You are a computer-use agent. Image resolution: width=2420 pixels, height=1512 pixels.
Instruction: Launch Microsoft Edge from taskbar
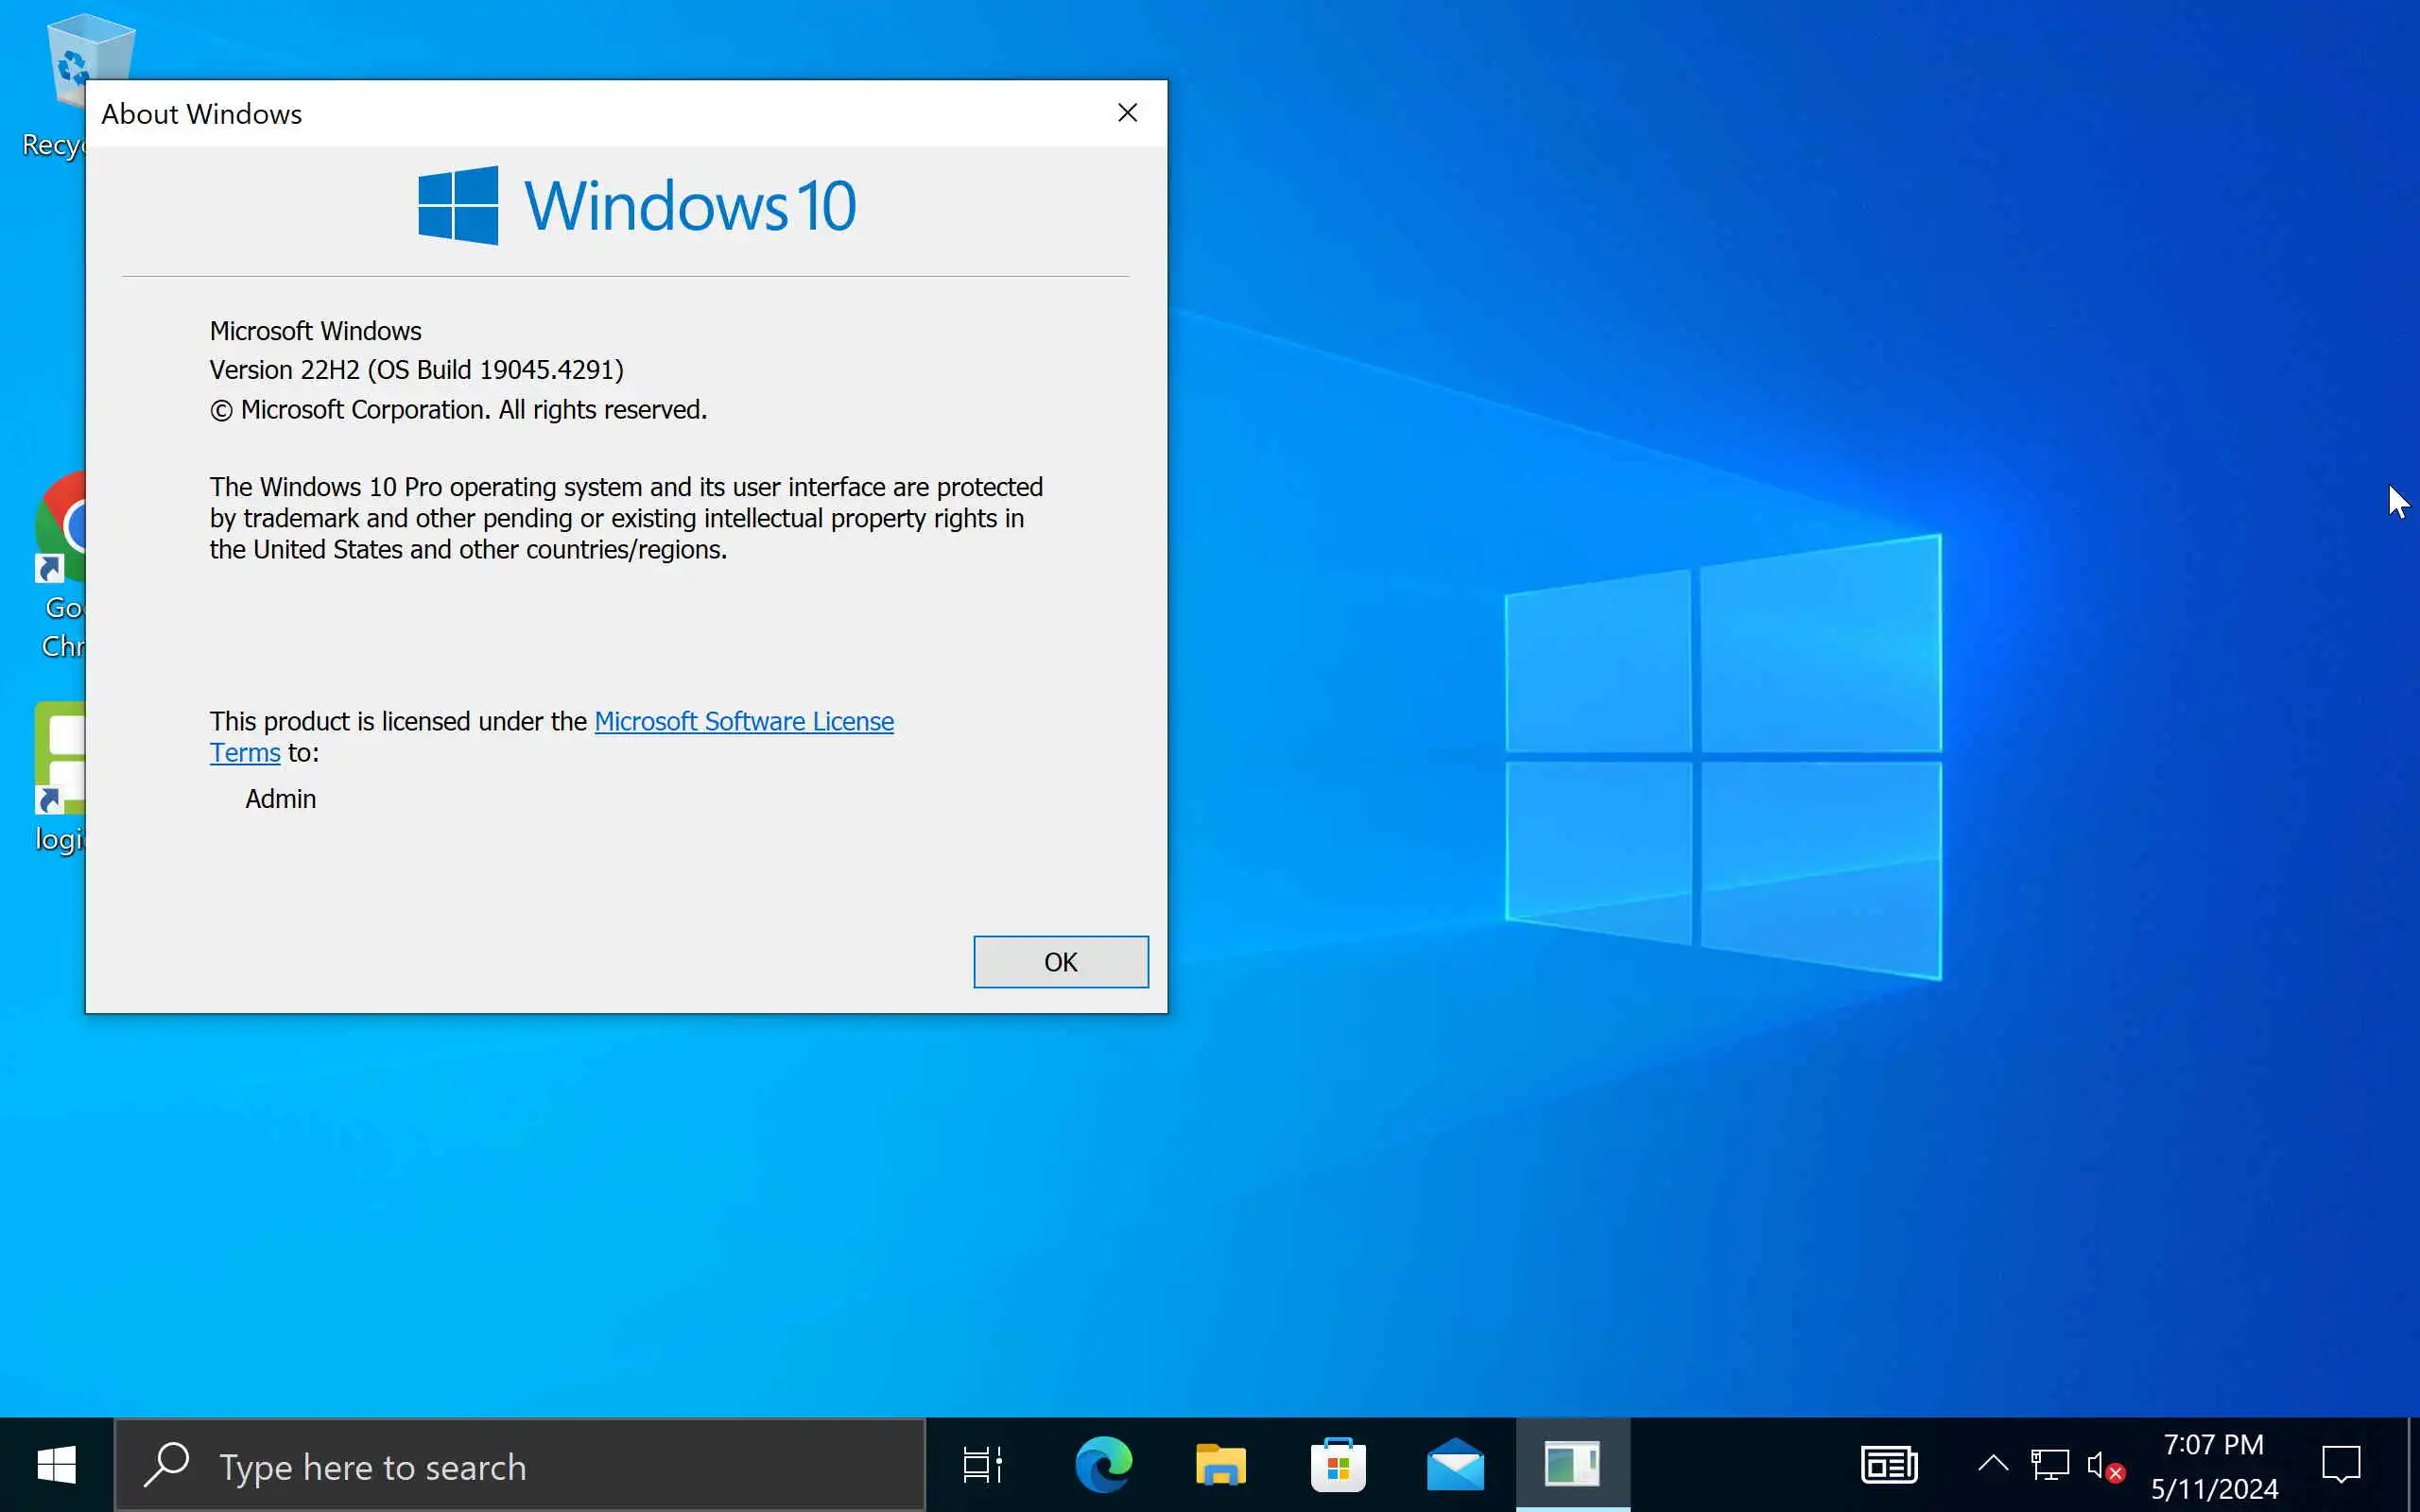[1102, 1465]
